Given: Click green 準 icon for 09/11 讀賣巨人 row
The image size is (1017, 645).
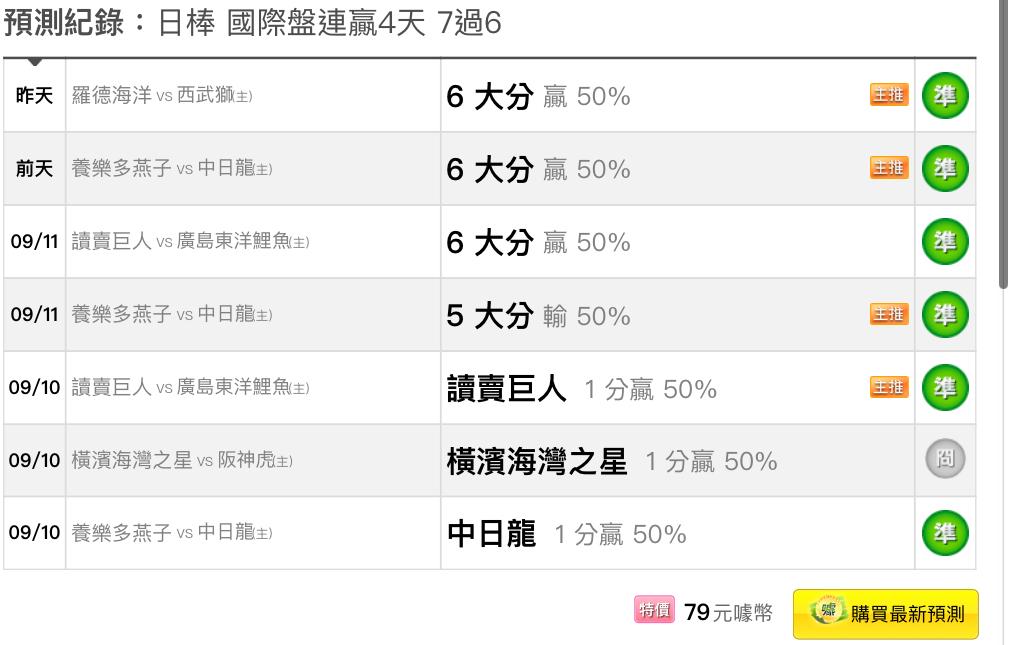Looking at the screenshot, I should click(945, 241).
